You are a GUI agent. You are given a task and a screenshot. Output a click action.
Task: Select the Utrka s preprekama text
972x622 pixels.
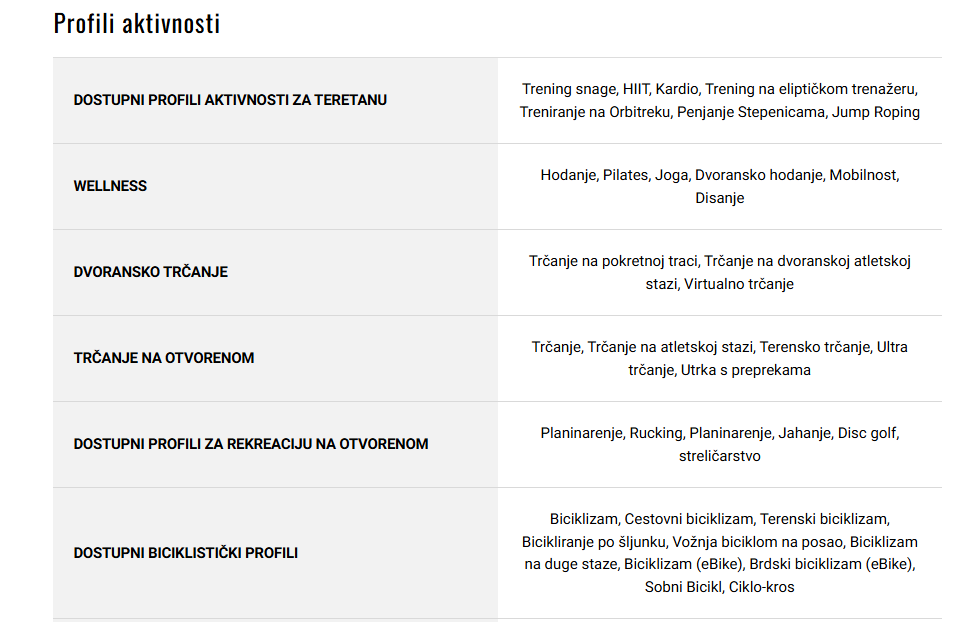pyautogui.click(x=720, y=370)
